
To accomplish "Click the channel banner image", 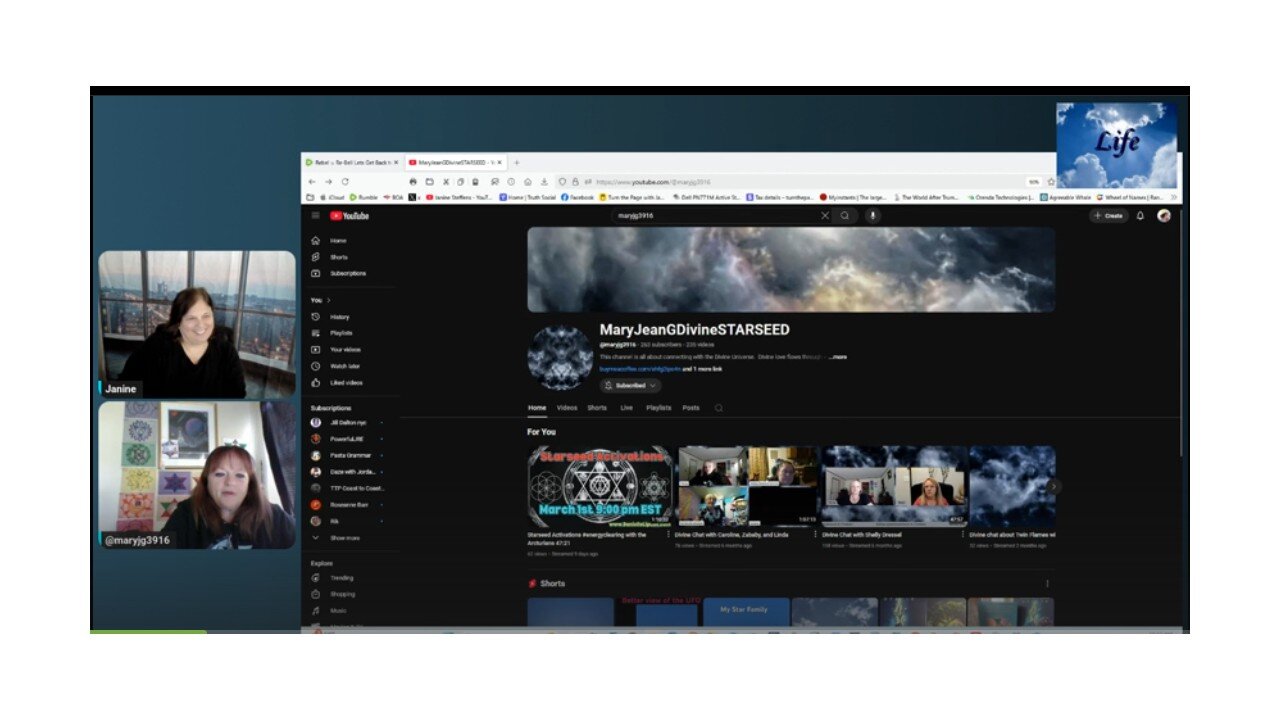I will coord(791,270).
